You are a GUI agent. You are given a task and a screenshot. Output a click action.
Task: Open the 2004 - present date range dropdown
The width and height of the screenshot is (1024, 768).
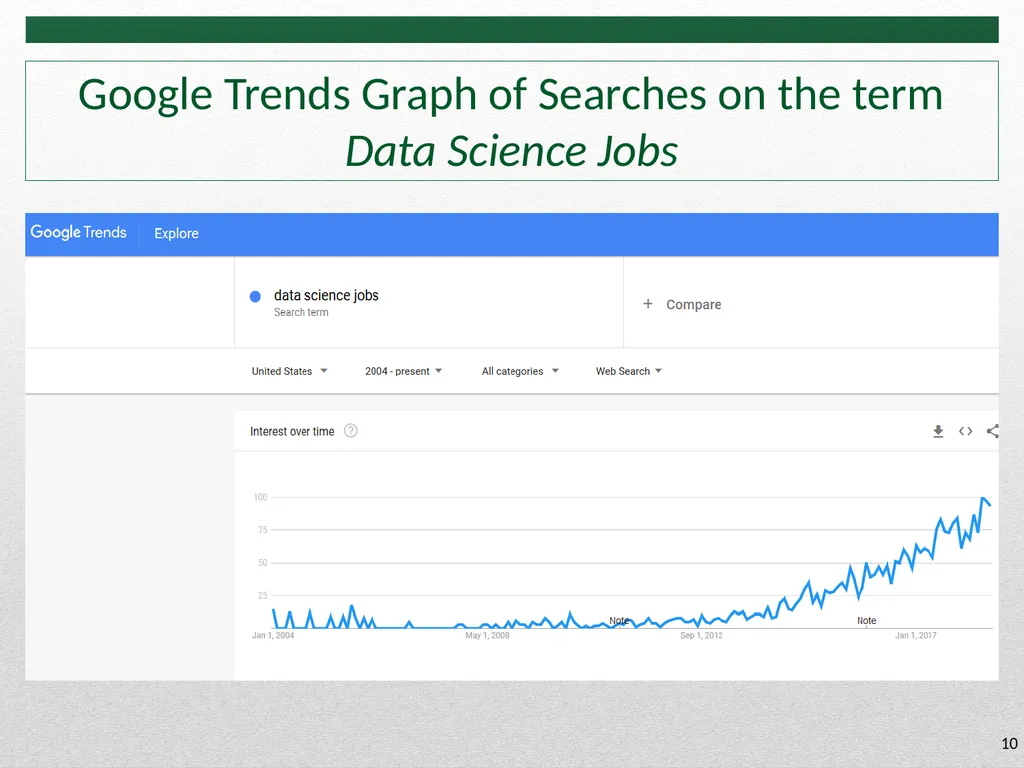(x=404, y=371)
